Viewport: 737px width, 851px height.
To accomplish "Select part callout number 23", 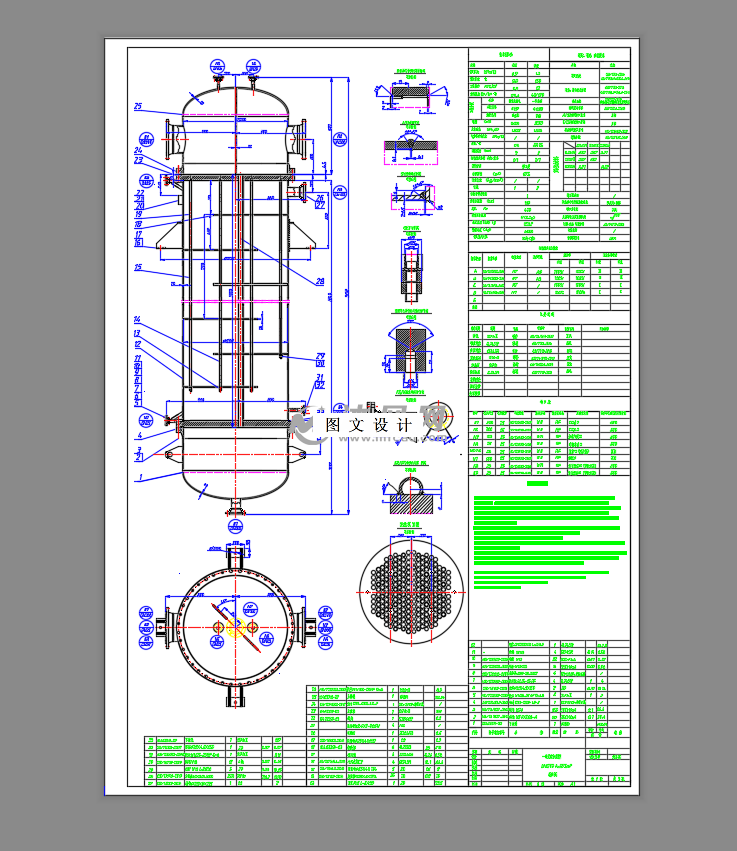I will coord(138,160).
